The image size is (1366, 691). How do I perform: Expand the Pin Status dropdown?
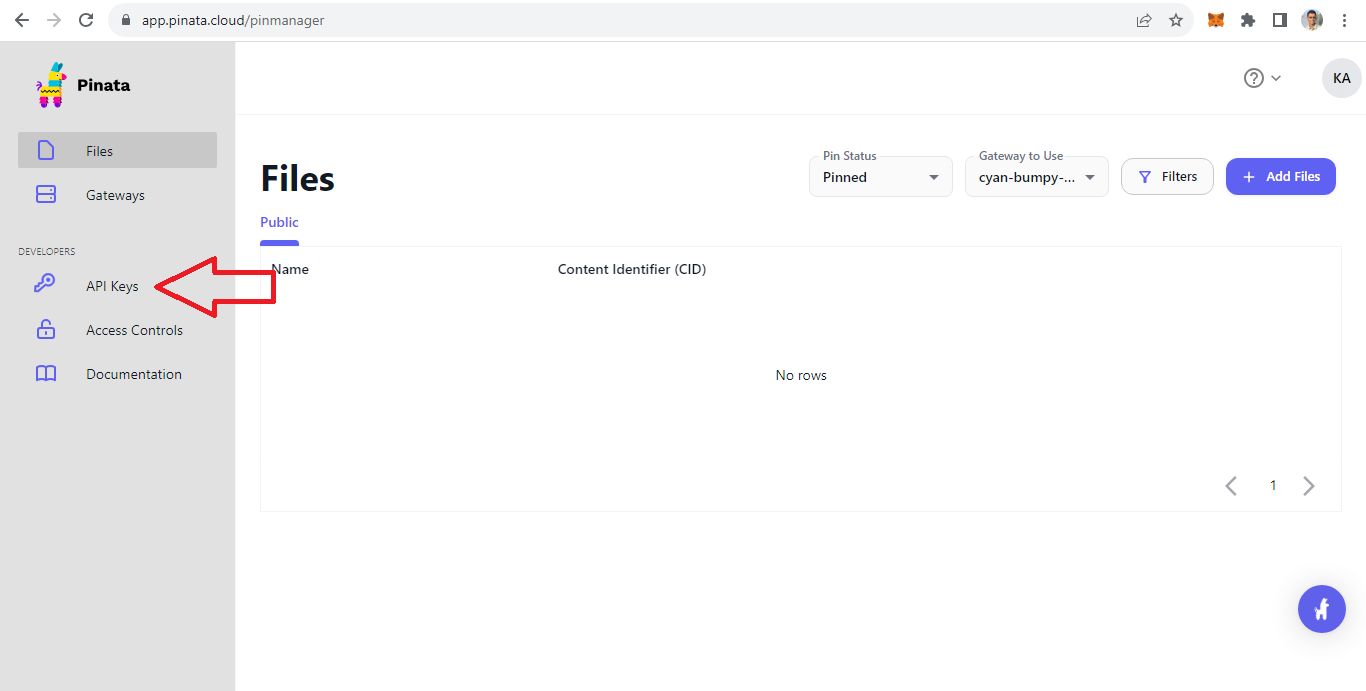(880, 177)
